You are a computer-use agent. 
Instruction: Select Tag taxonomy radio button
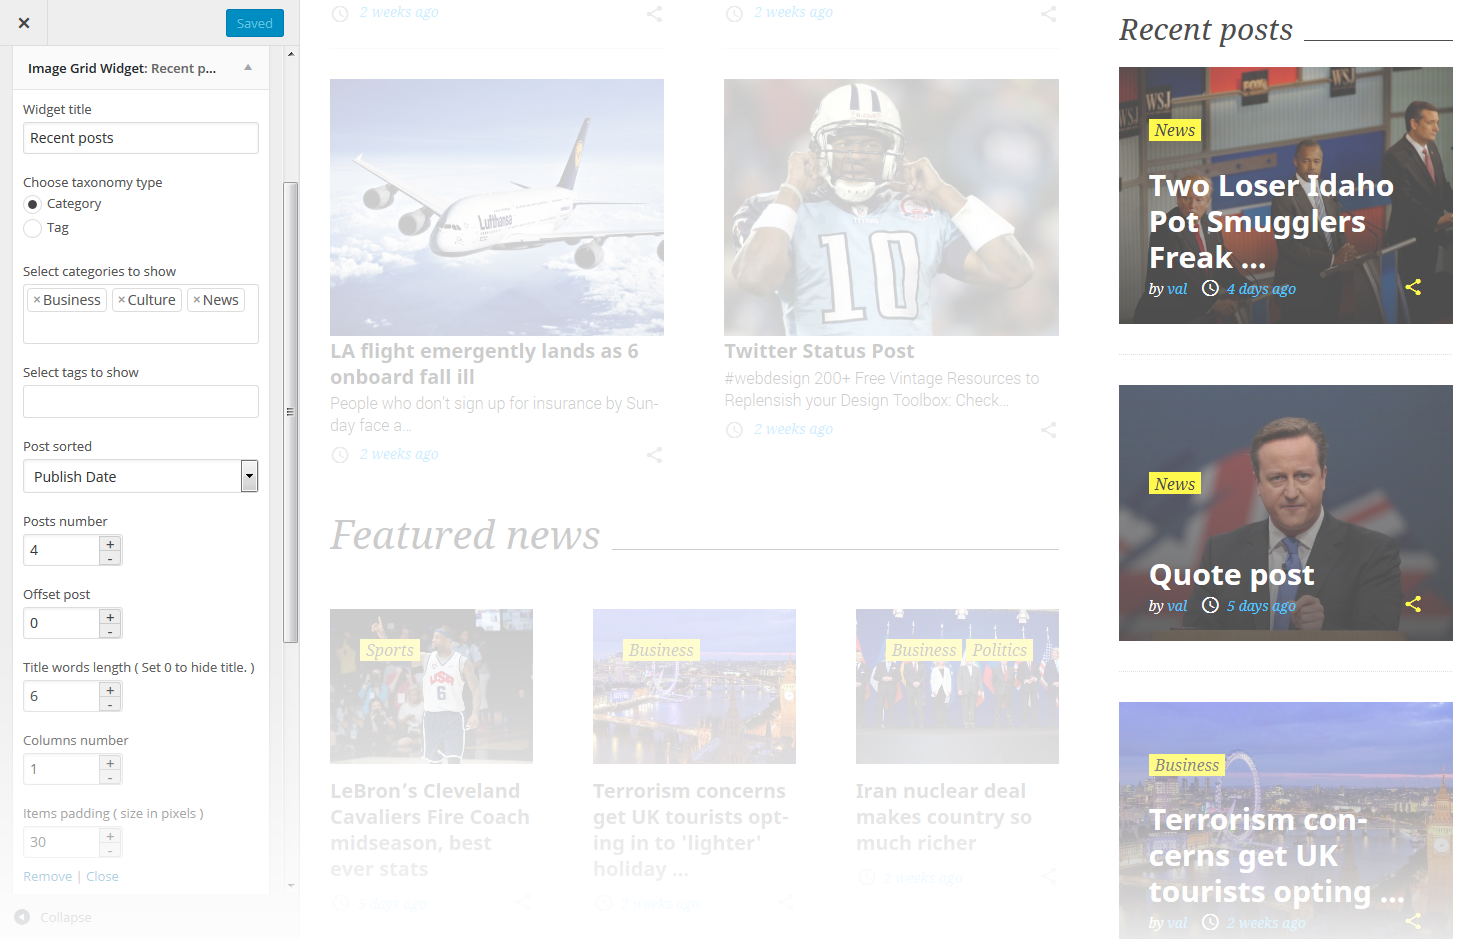click(x=33, y=228)
